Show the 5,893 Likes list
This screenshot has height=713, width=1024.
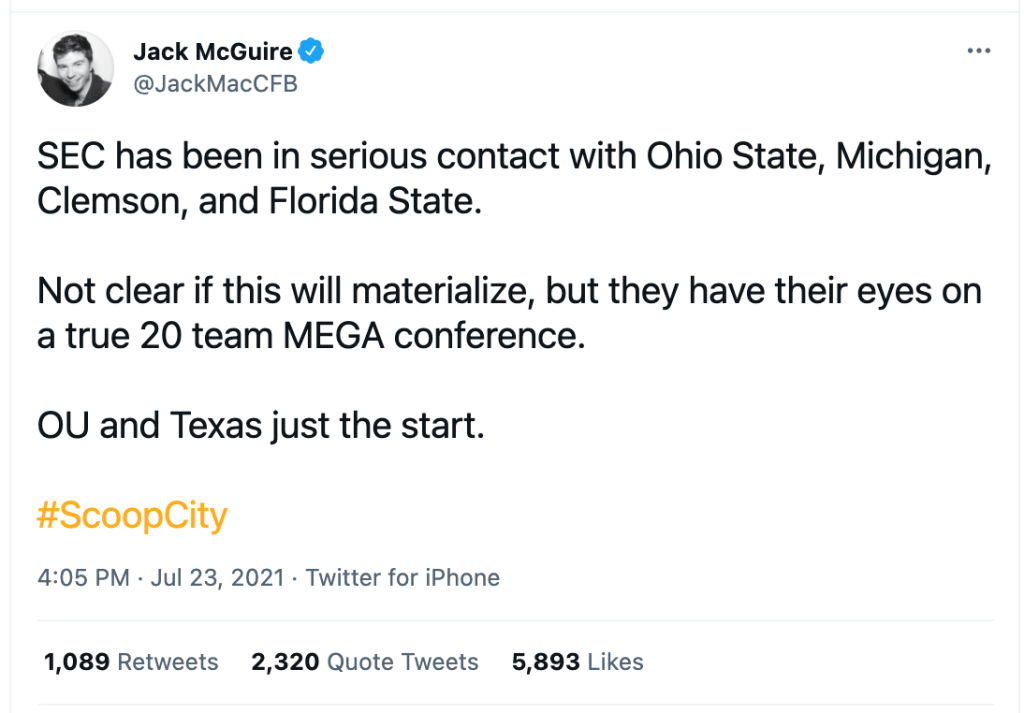[x=577, y=661]
